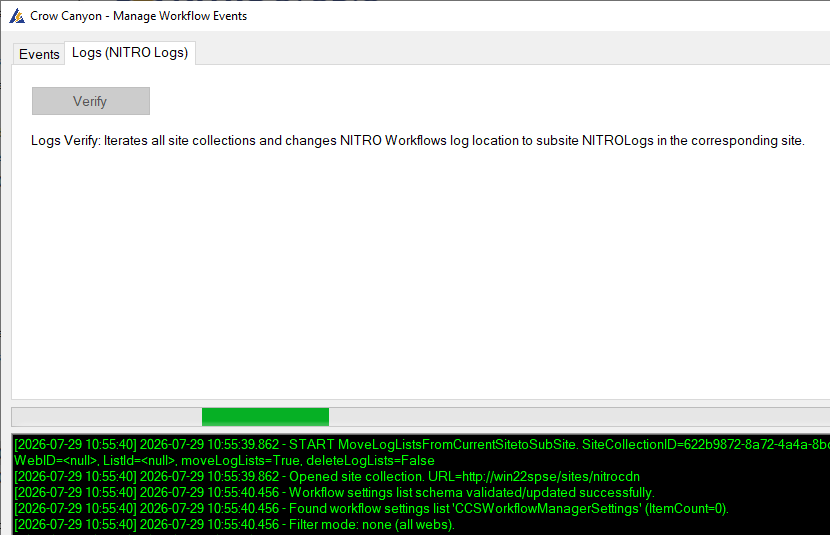830x535 pixels.
Task: Click the log line 'Opened site collection' URL
Action: click(327, 477)
